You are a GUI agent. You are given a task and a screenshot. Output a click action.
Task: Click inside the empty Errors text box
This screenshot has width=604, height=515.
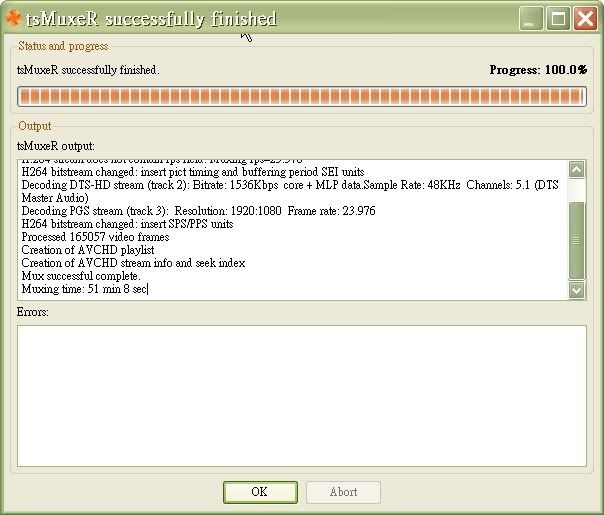coord(302,396)
